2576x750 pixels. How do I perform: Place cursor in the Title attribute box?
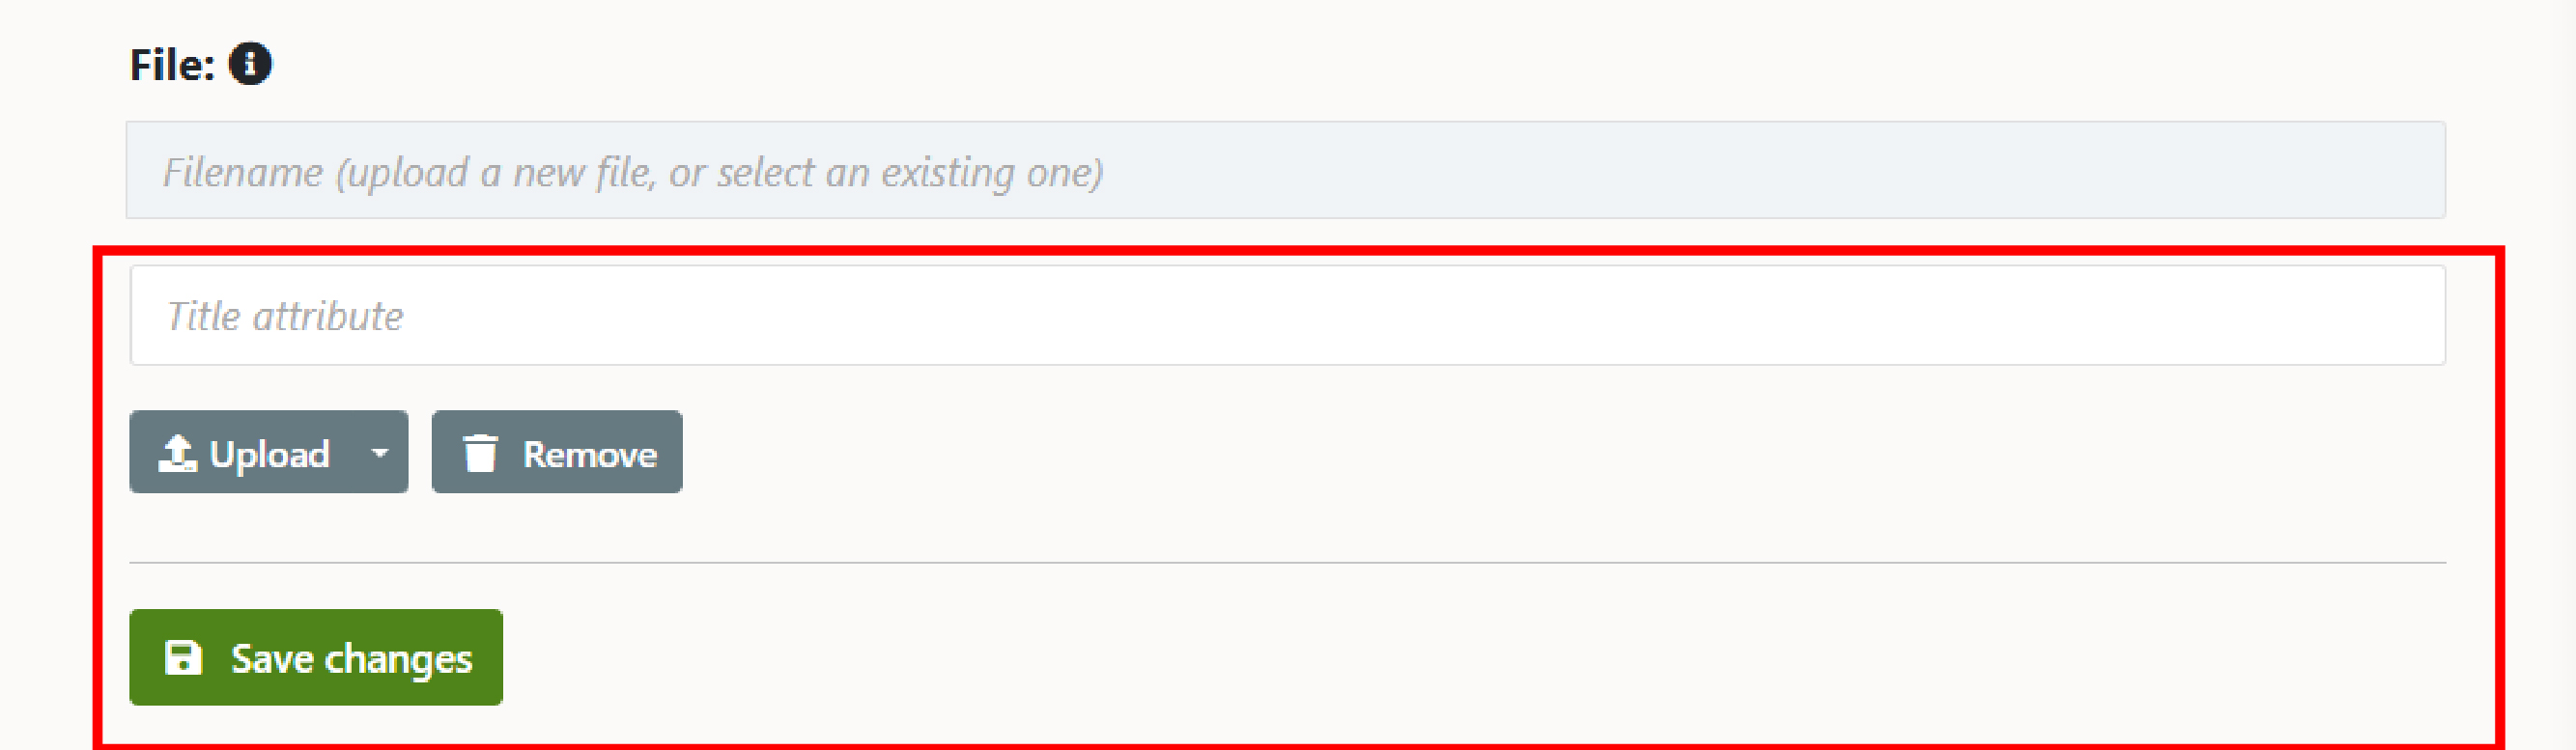(1287, 316)
